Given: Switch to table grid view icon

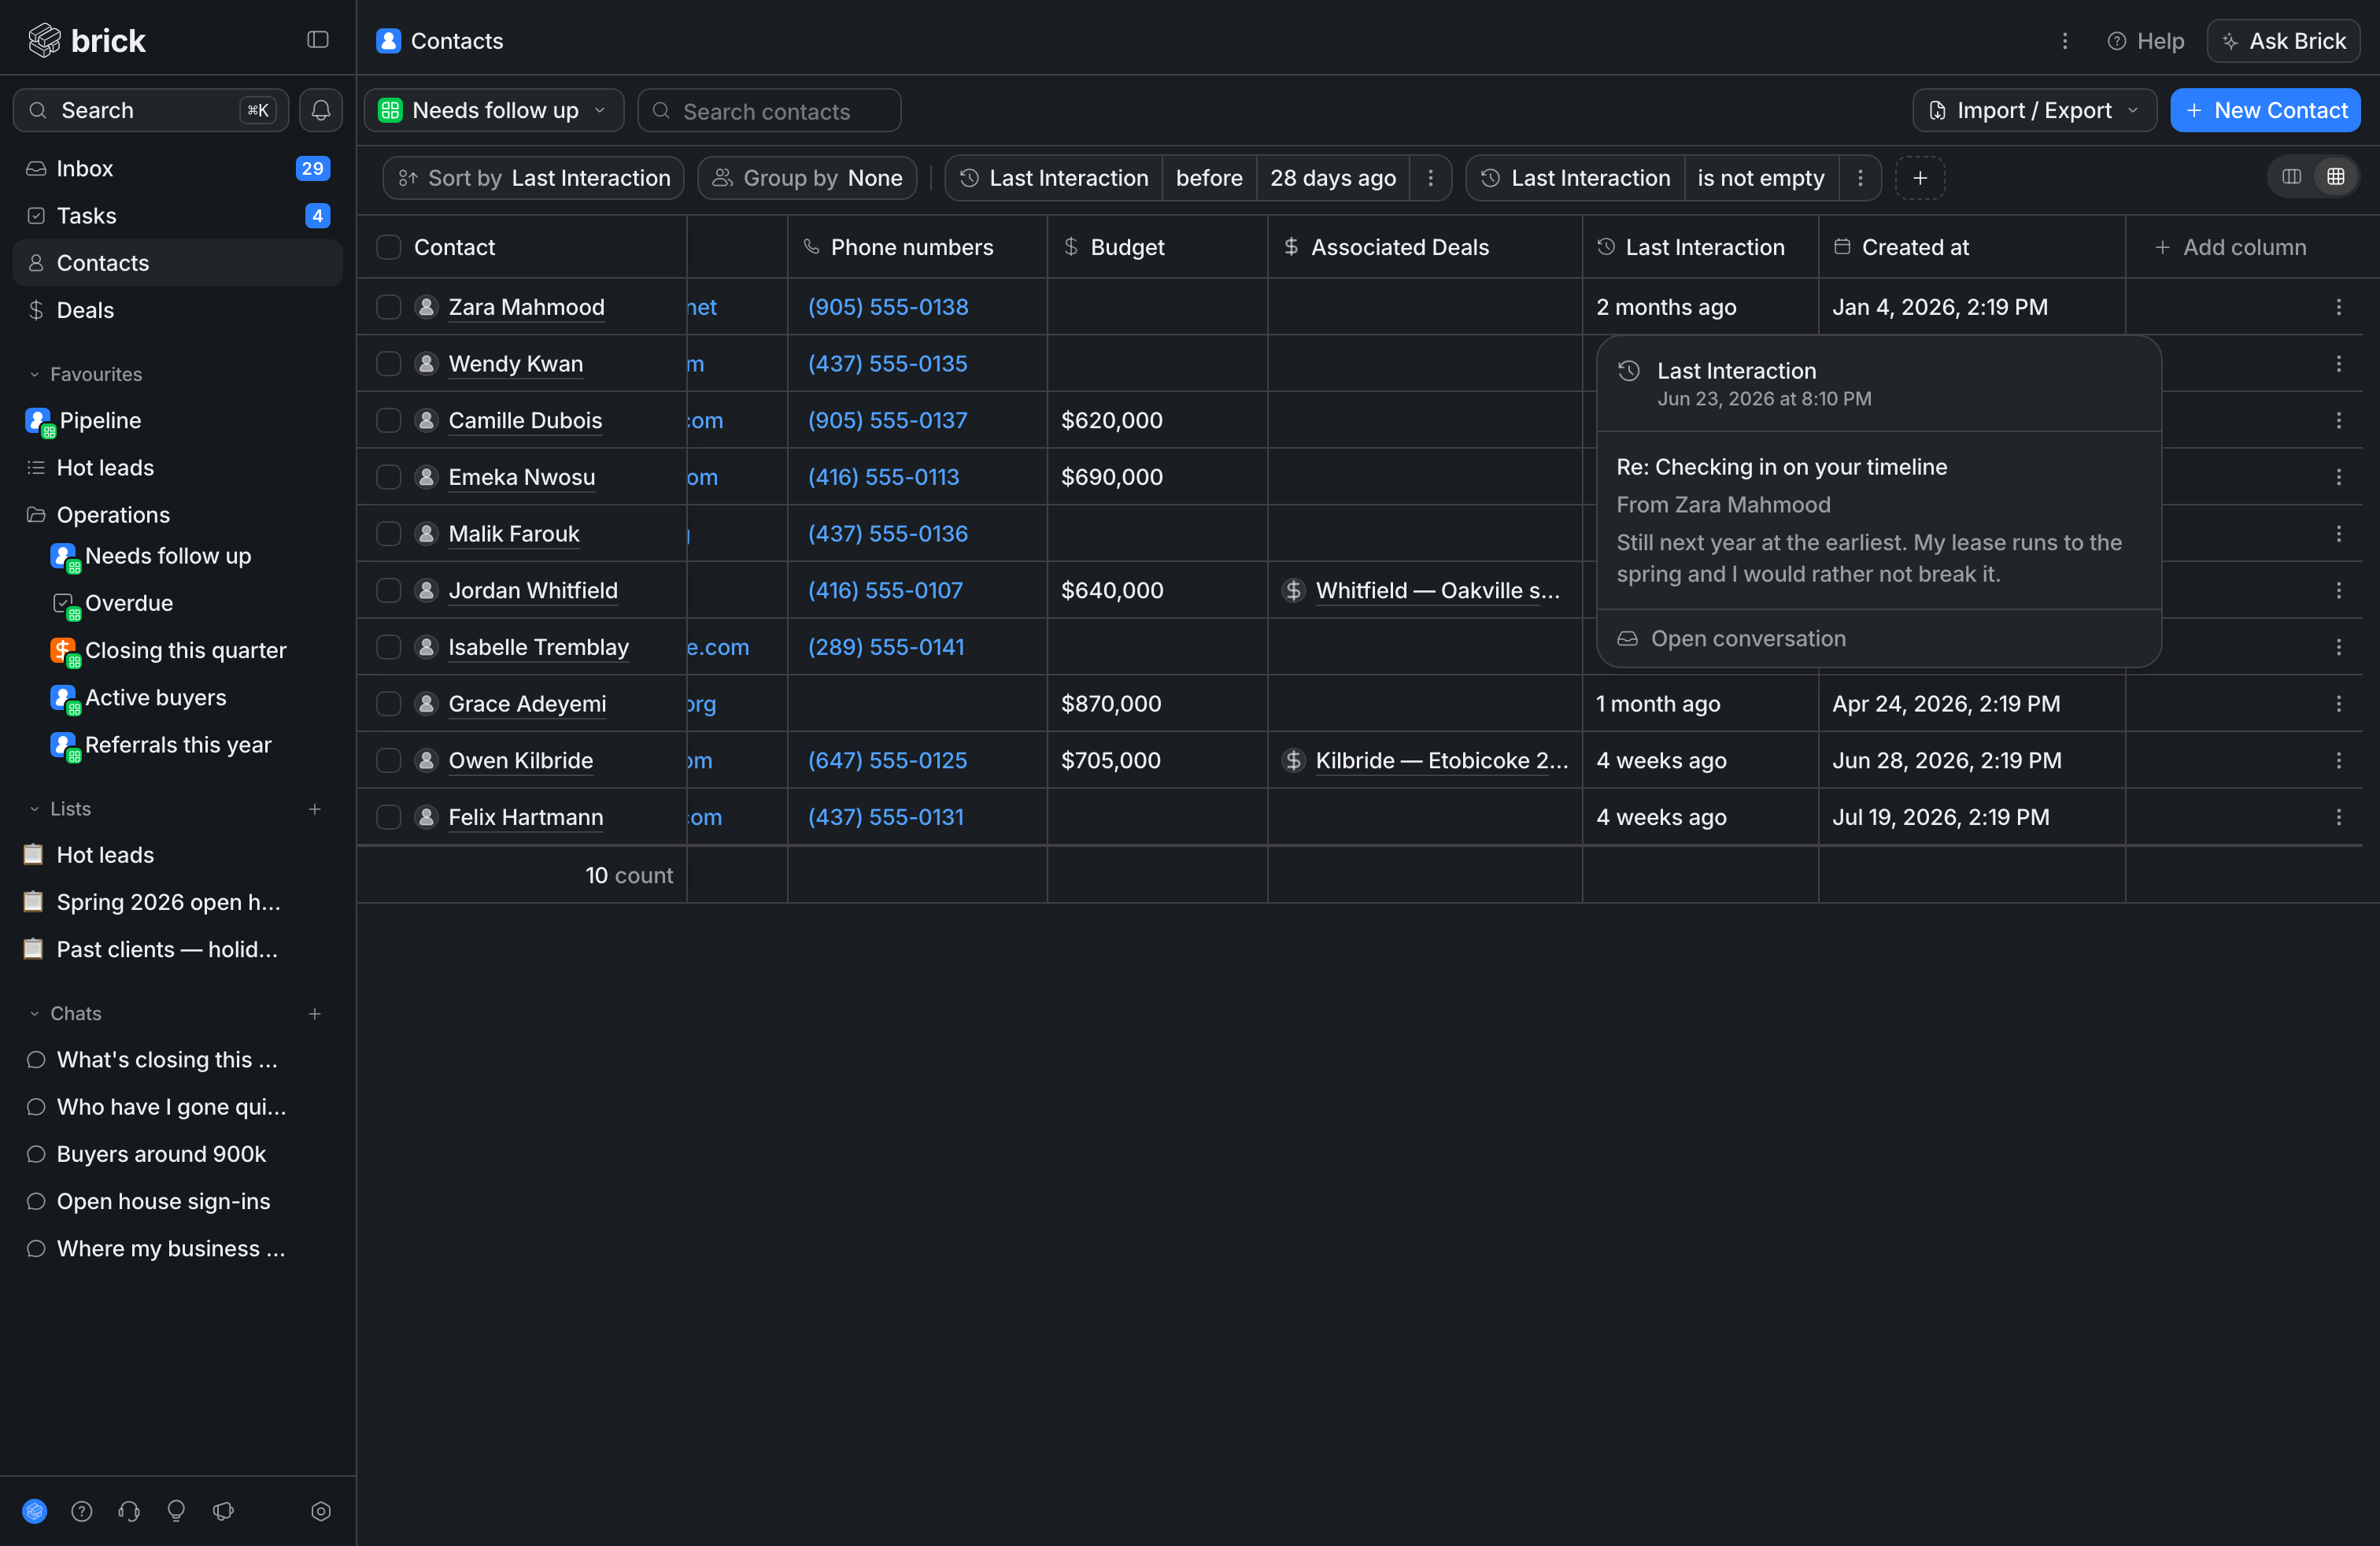Looking at the screenshot, I should (2336, 177).
